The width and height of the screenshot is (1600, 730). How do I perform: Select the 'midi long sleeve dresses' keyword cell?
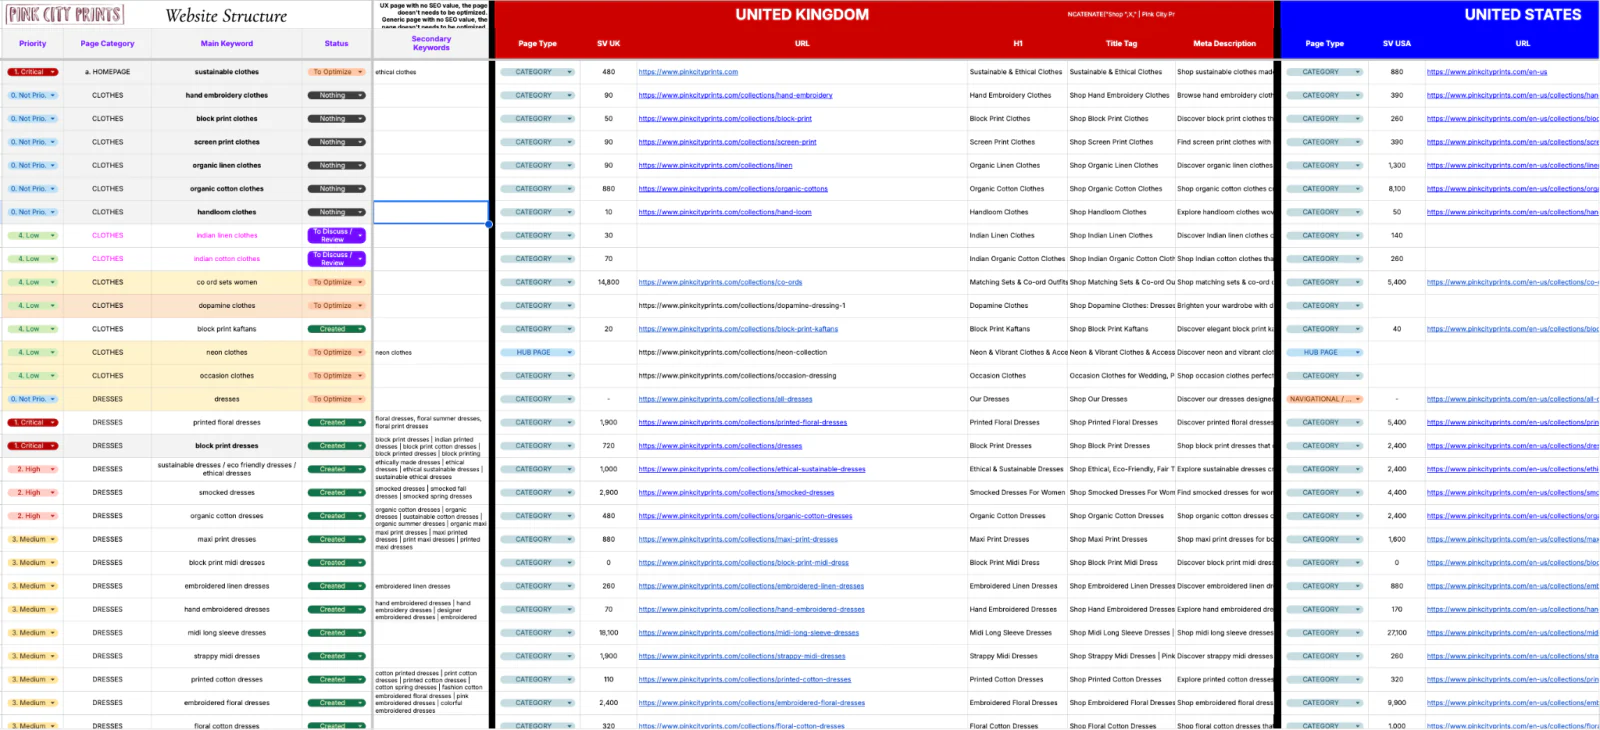pos(227,633)
